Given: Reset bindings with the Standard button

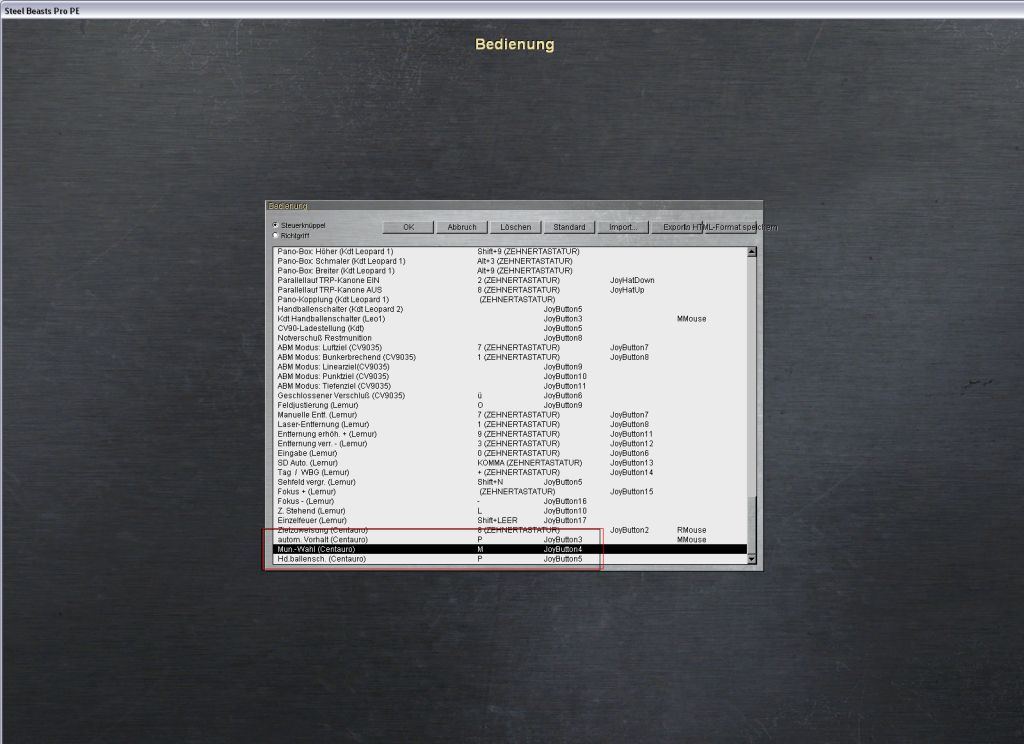Looking at the screenshot, I should click(569, 227).
